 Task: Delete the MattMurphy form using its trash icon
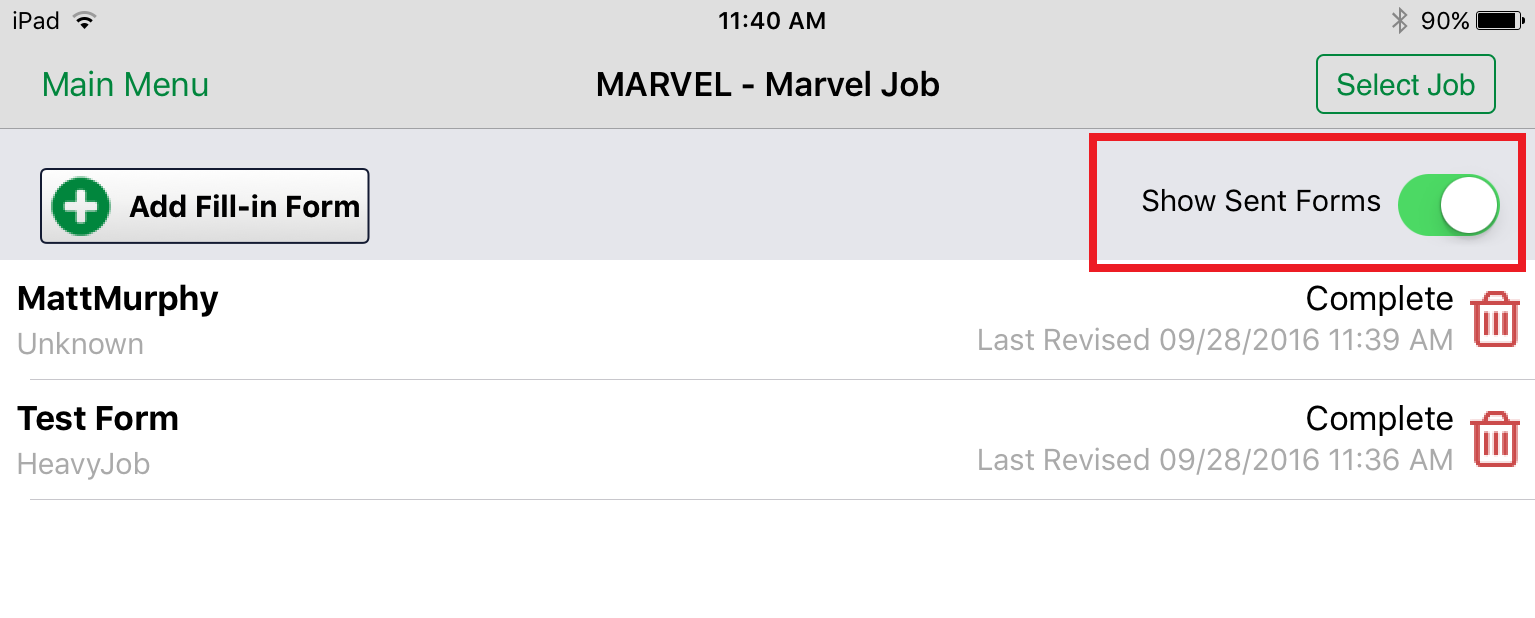[x=1496, y=318]
